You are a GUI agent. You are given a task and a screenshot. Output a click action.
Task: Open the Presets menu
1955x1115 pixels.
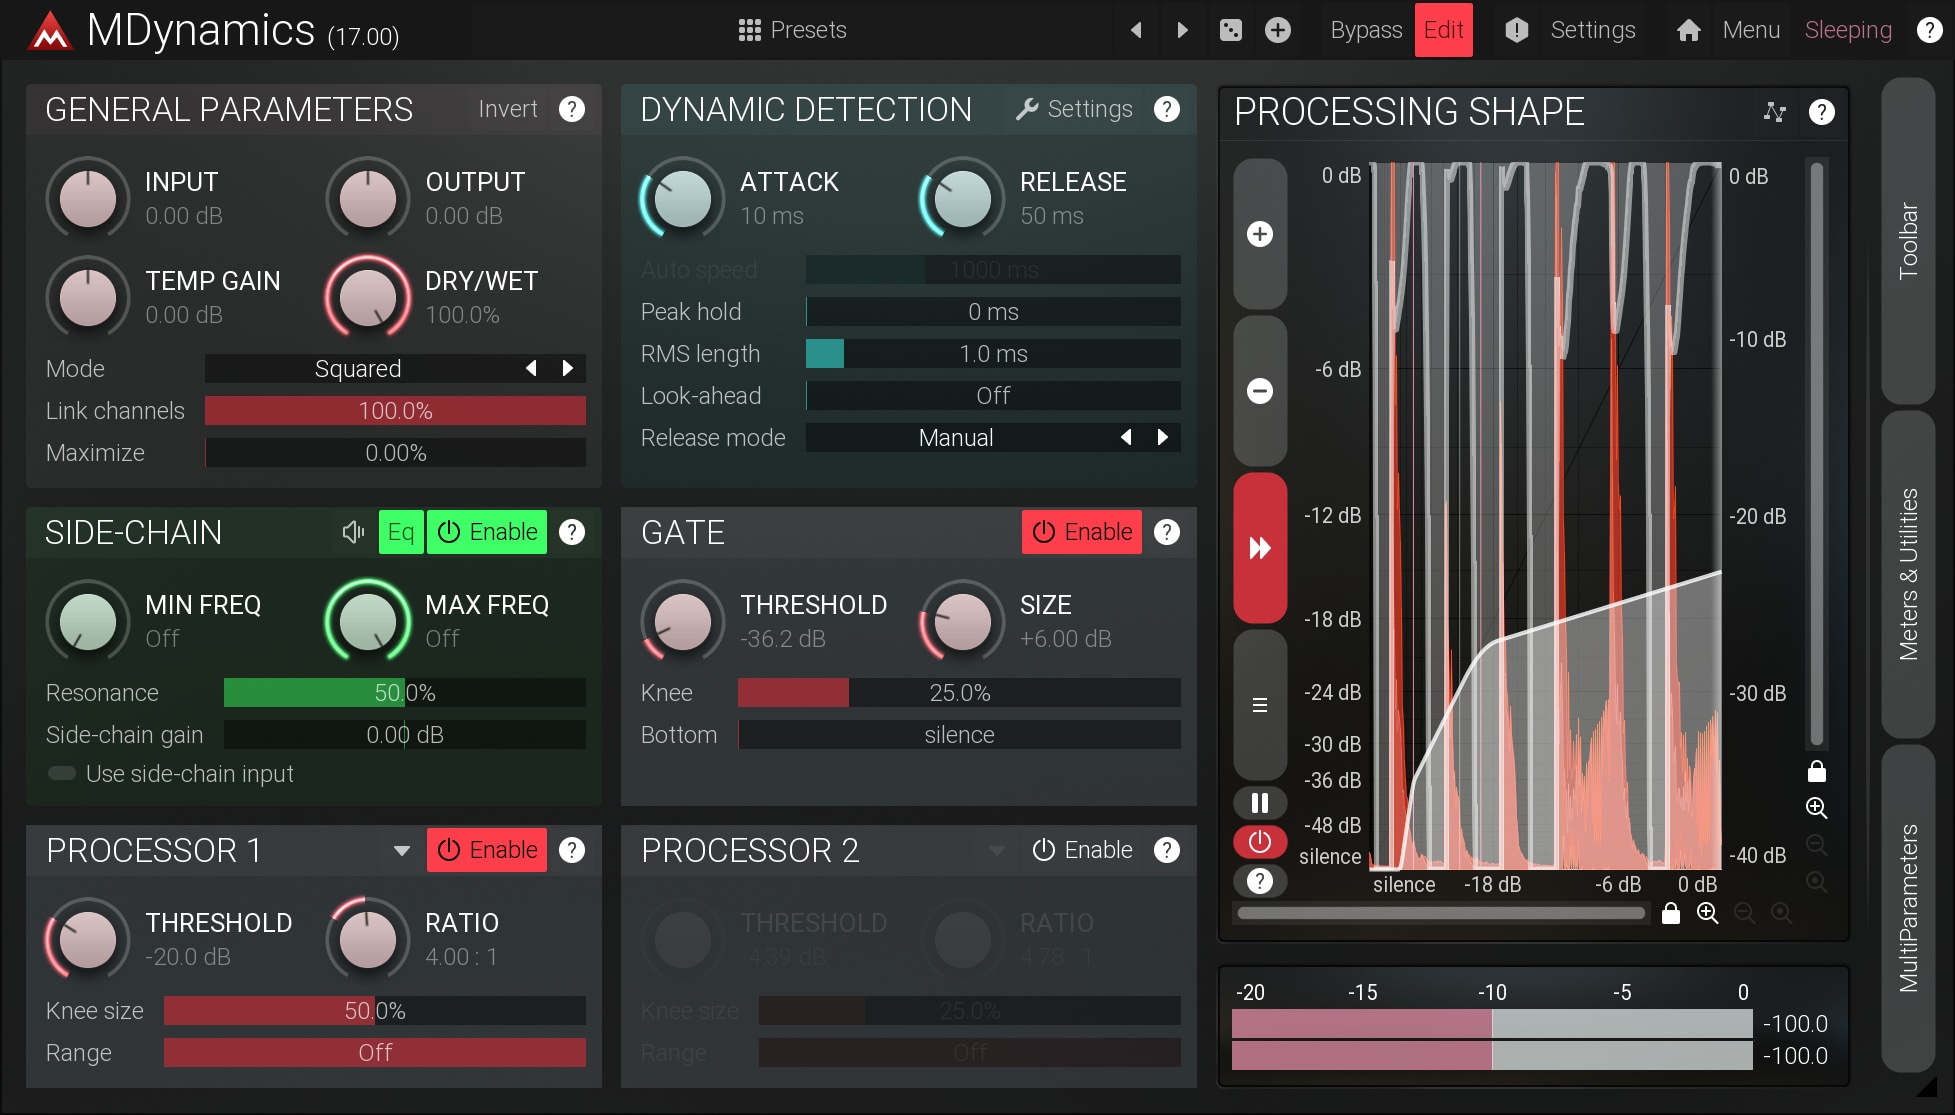792,30
